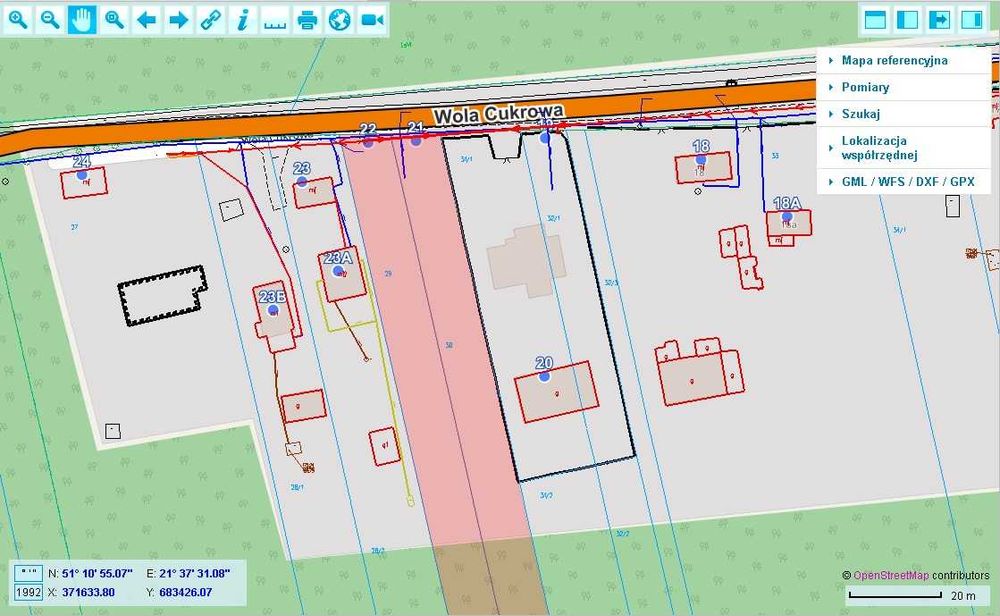Click parcel number 34/2 label
The height and width of the screenshot is (616, 1000).
[546, 495]
